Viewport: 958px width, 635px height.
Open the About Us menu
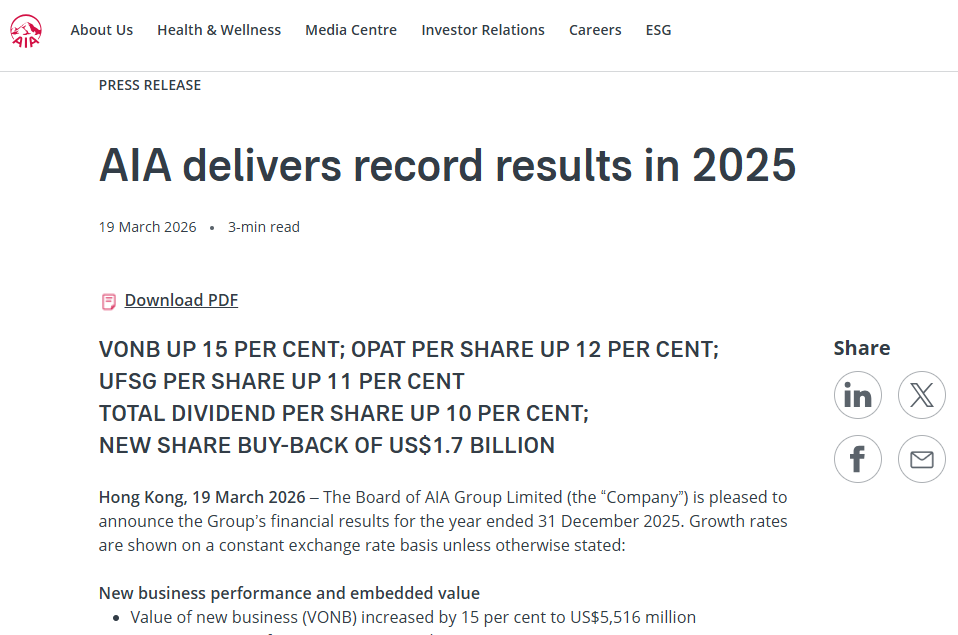(101, 30)
